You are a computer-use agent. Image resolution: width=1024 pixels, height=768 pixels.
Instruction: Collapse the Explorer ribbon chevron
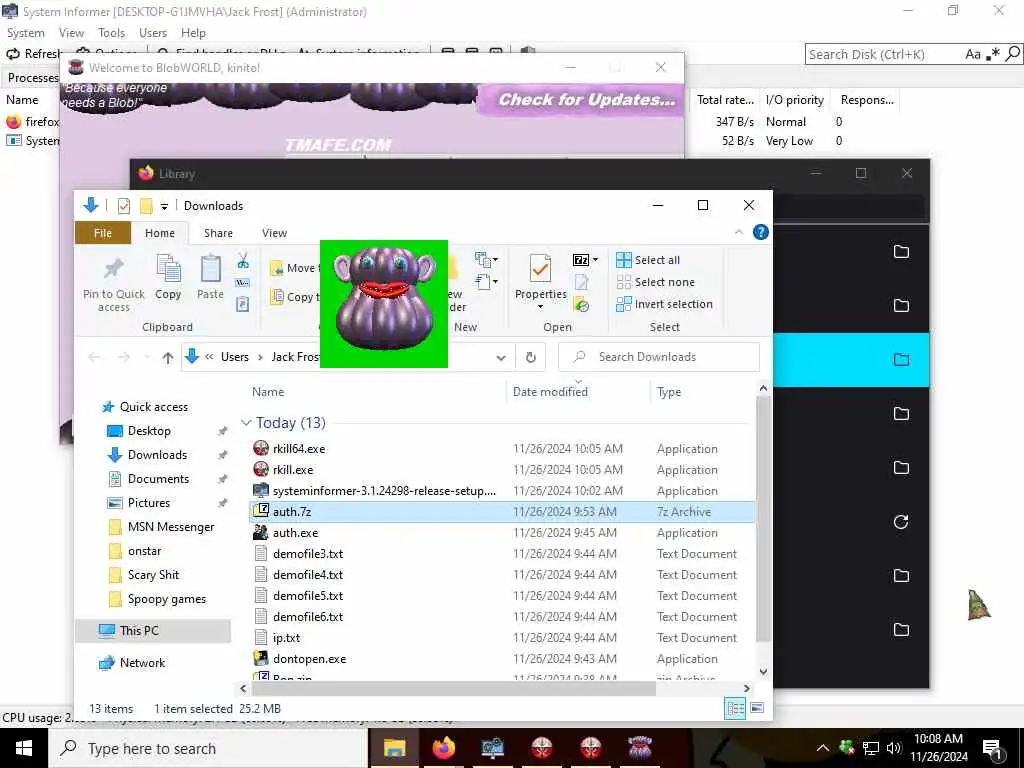[739, 232]
